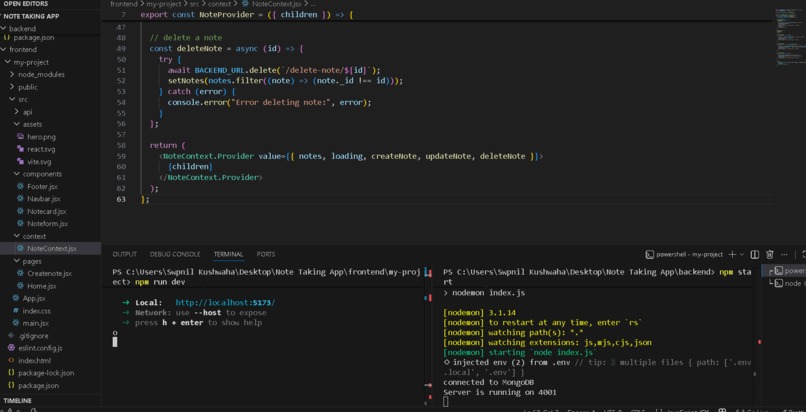The height and width of the screenshot is (412, 806).
Task: Add a new terminal with the plus icon
Action: [732, 254]
